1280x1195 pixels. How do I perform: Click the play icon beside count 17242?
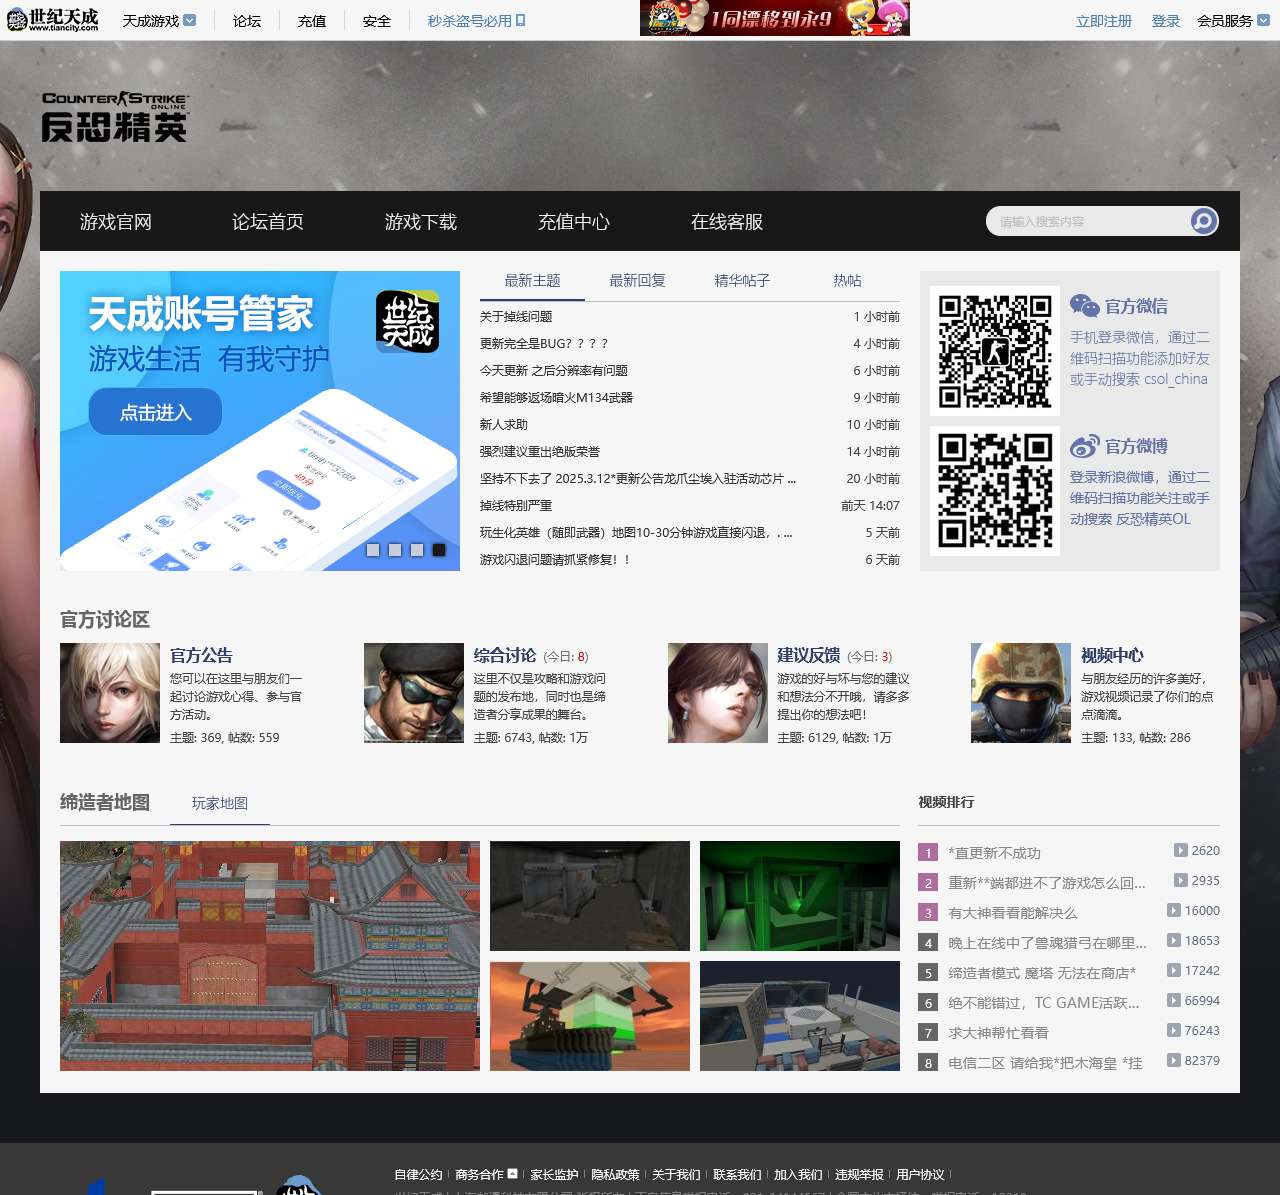[x=1174, y=971]
